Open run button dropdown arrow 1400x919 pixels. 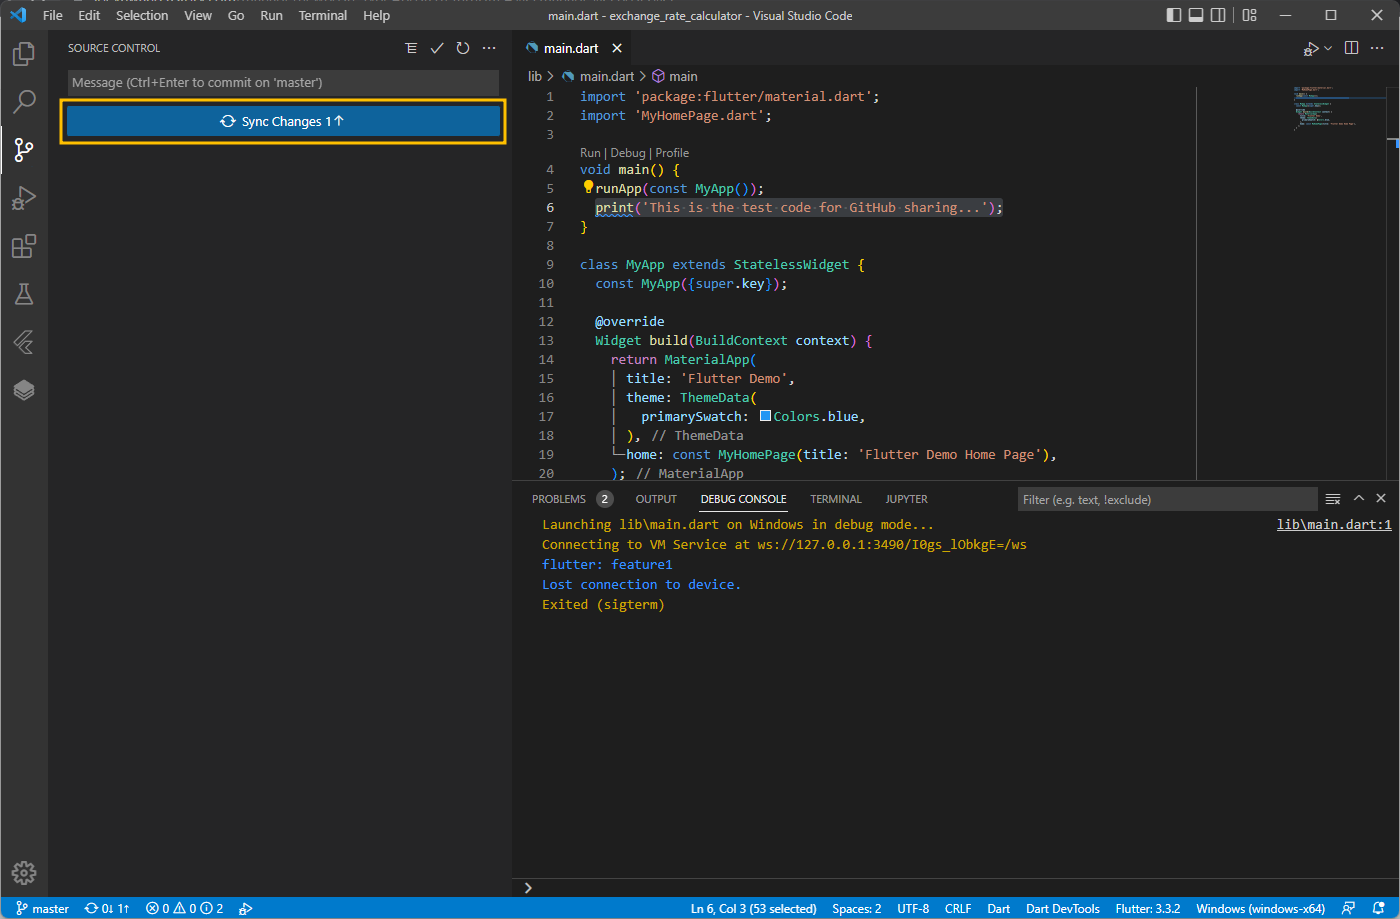pos(1328,48)
